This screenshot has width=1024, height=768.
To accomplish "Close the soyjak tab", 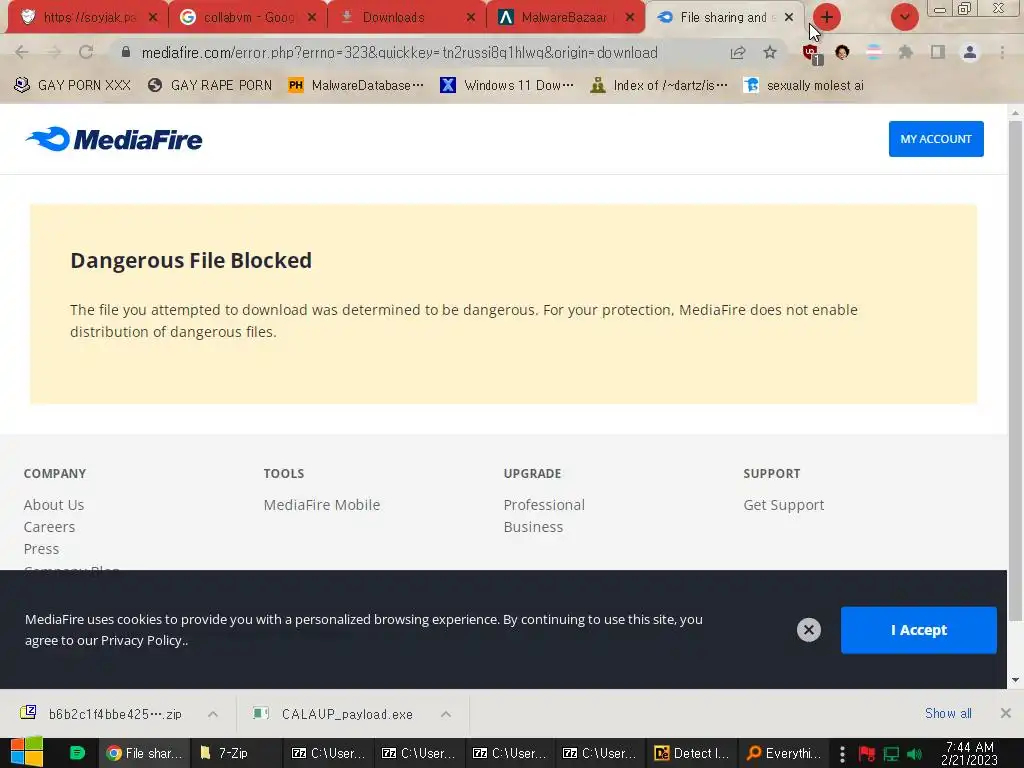I will pyautogui.click(x=153, y=18).
